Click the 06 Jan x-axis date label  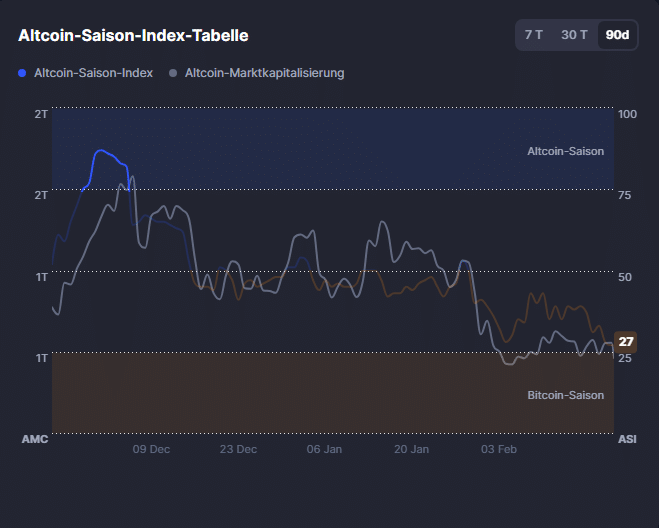pos(324,450)
